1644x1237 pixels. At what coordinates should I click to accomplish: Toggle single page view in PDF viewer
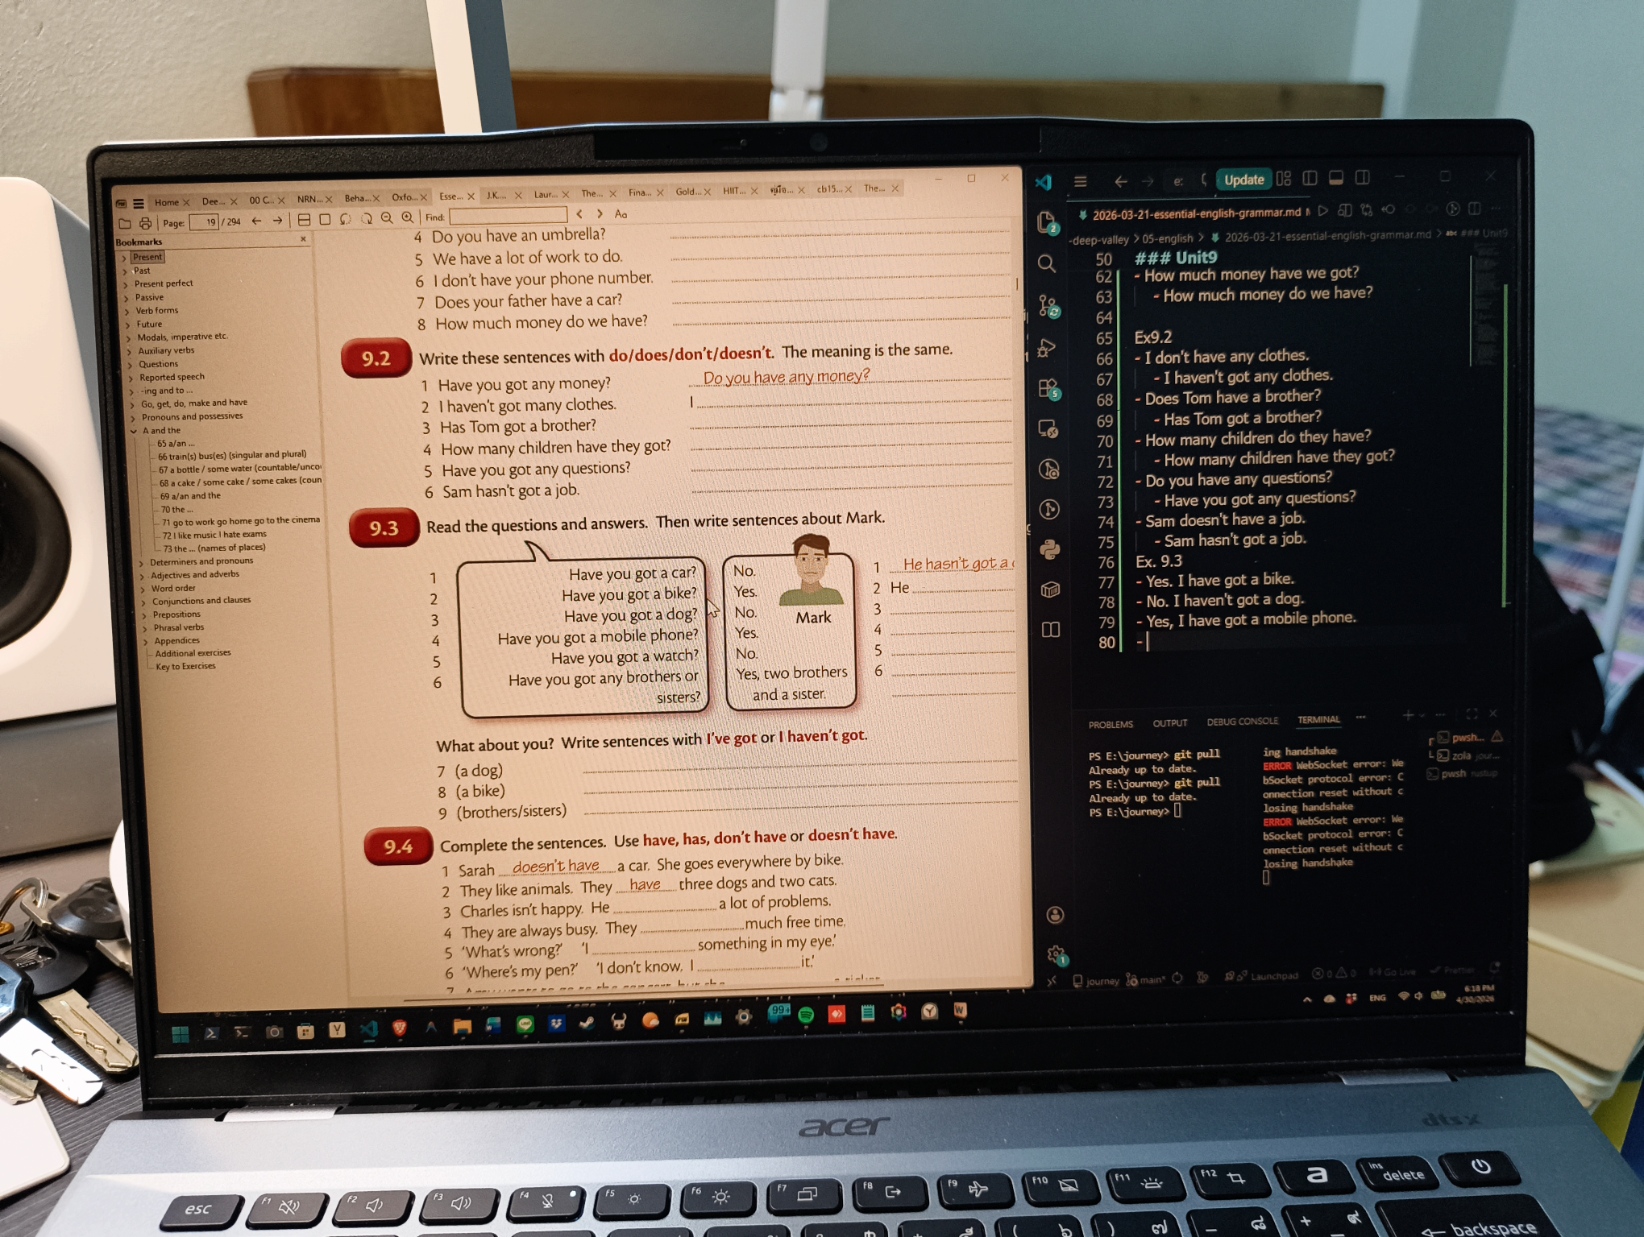point(325,219)
